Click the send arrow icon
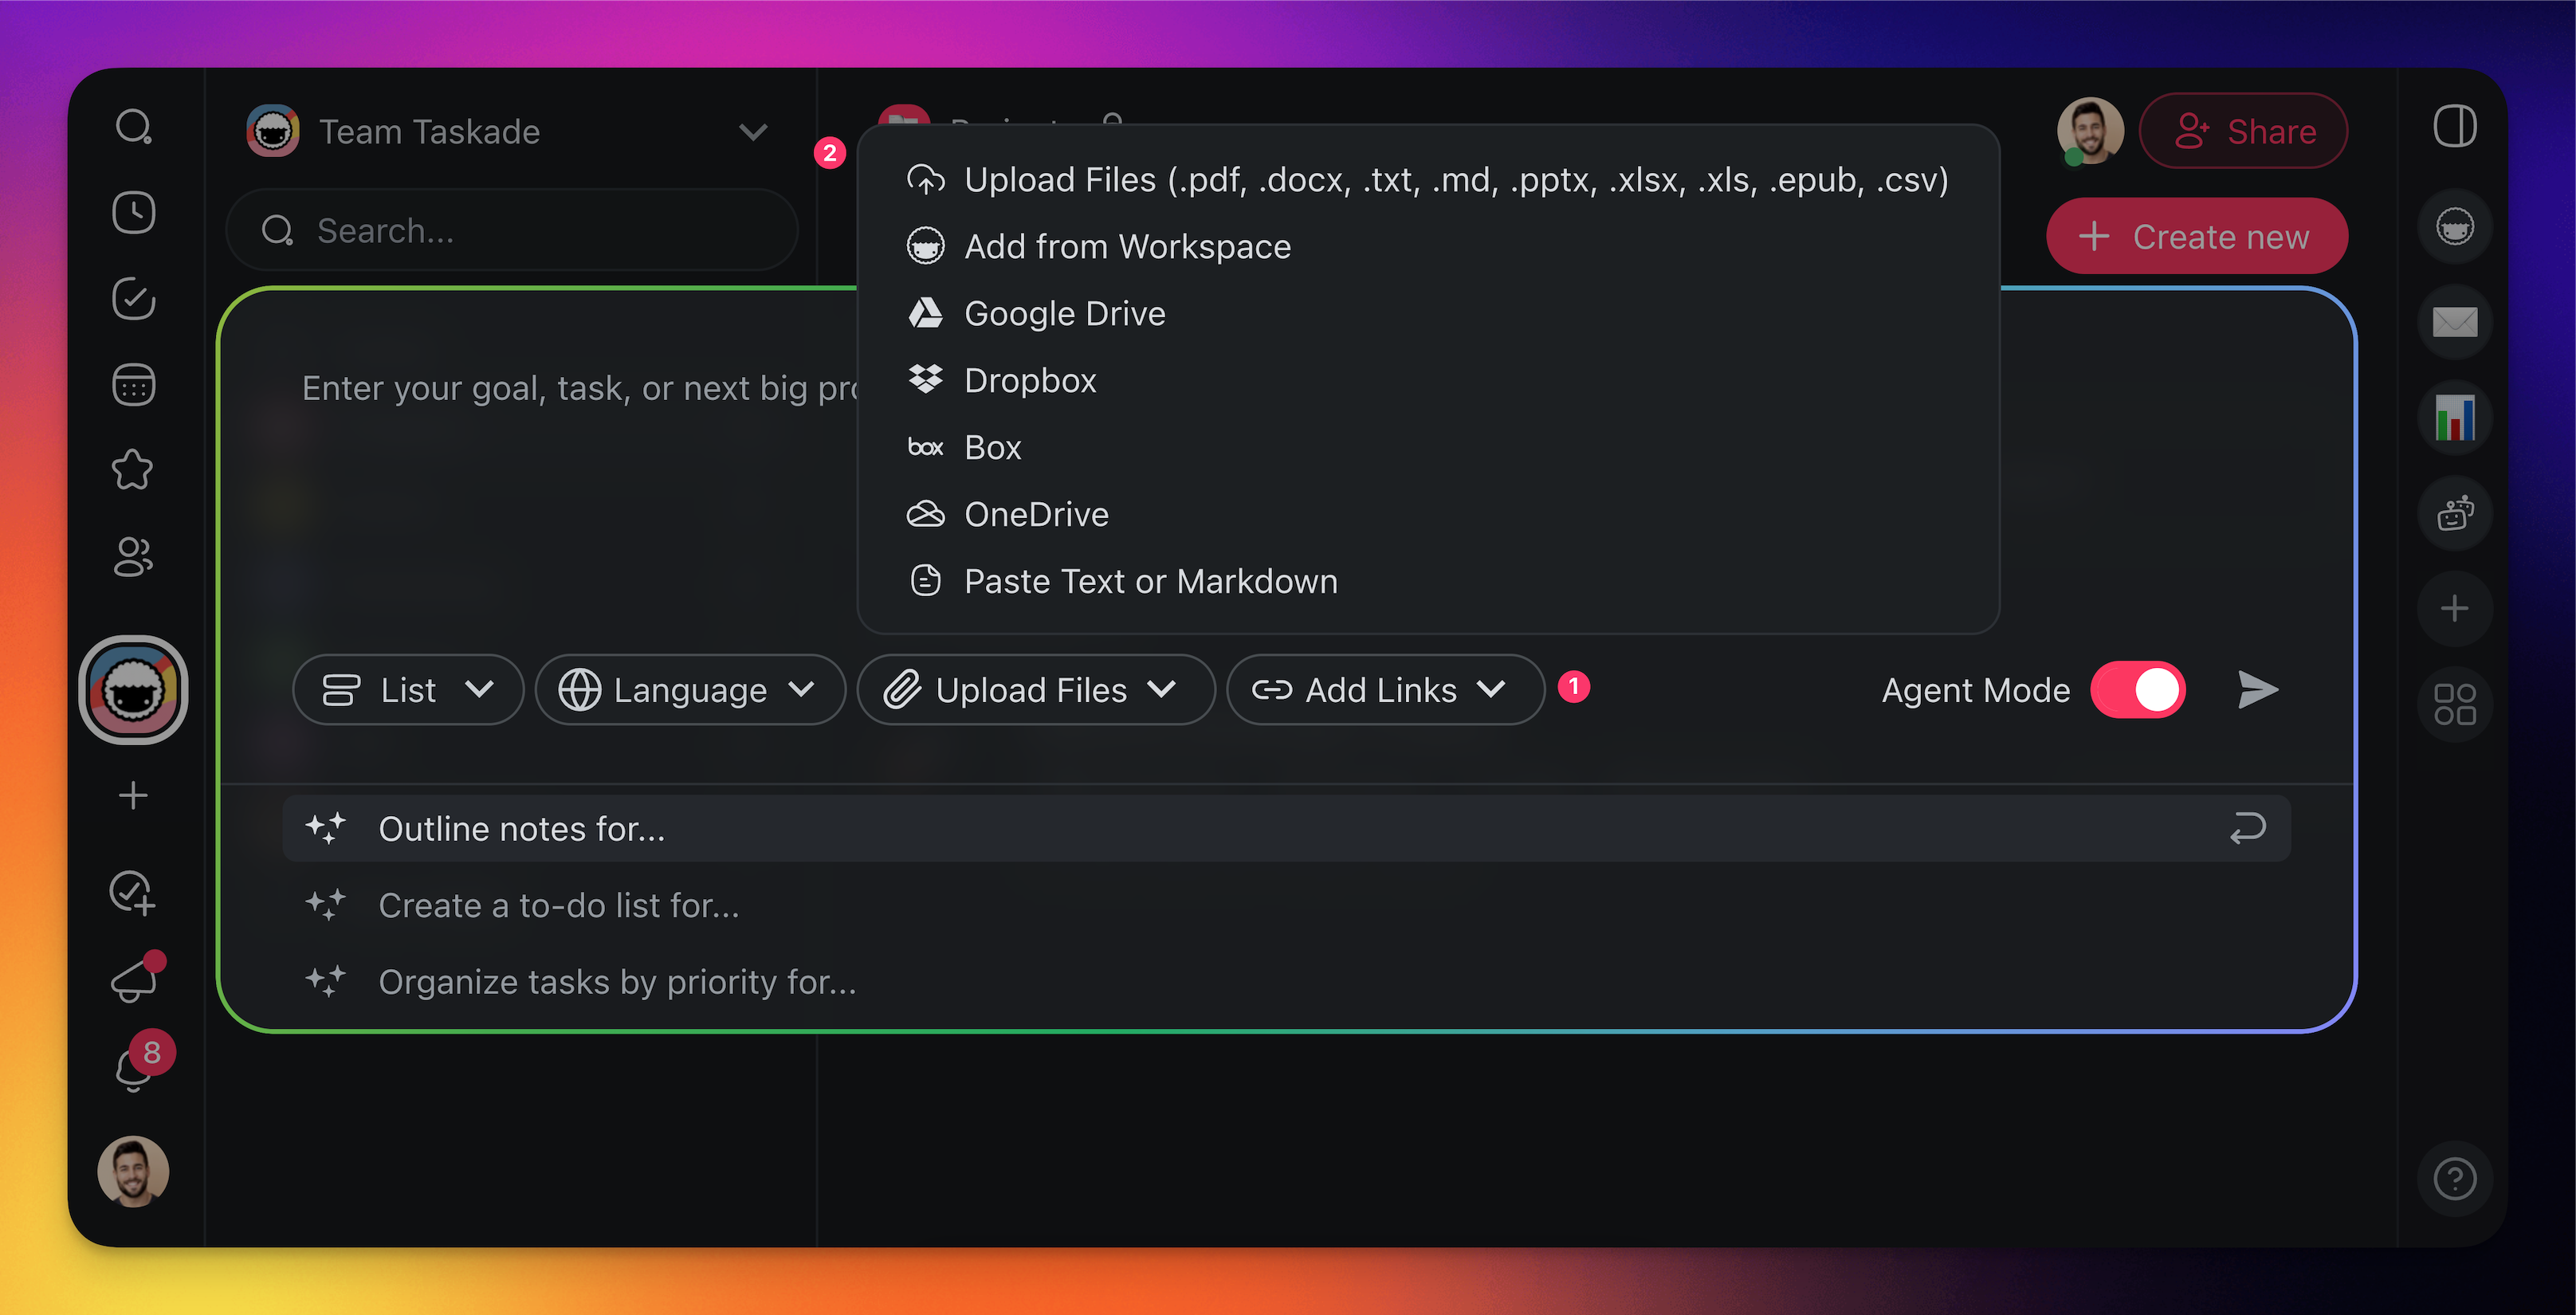This screenshot has height=1315, width=2576. pos(2257,690)
